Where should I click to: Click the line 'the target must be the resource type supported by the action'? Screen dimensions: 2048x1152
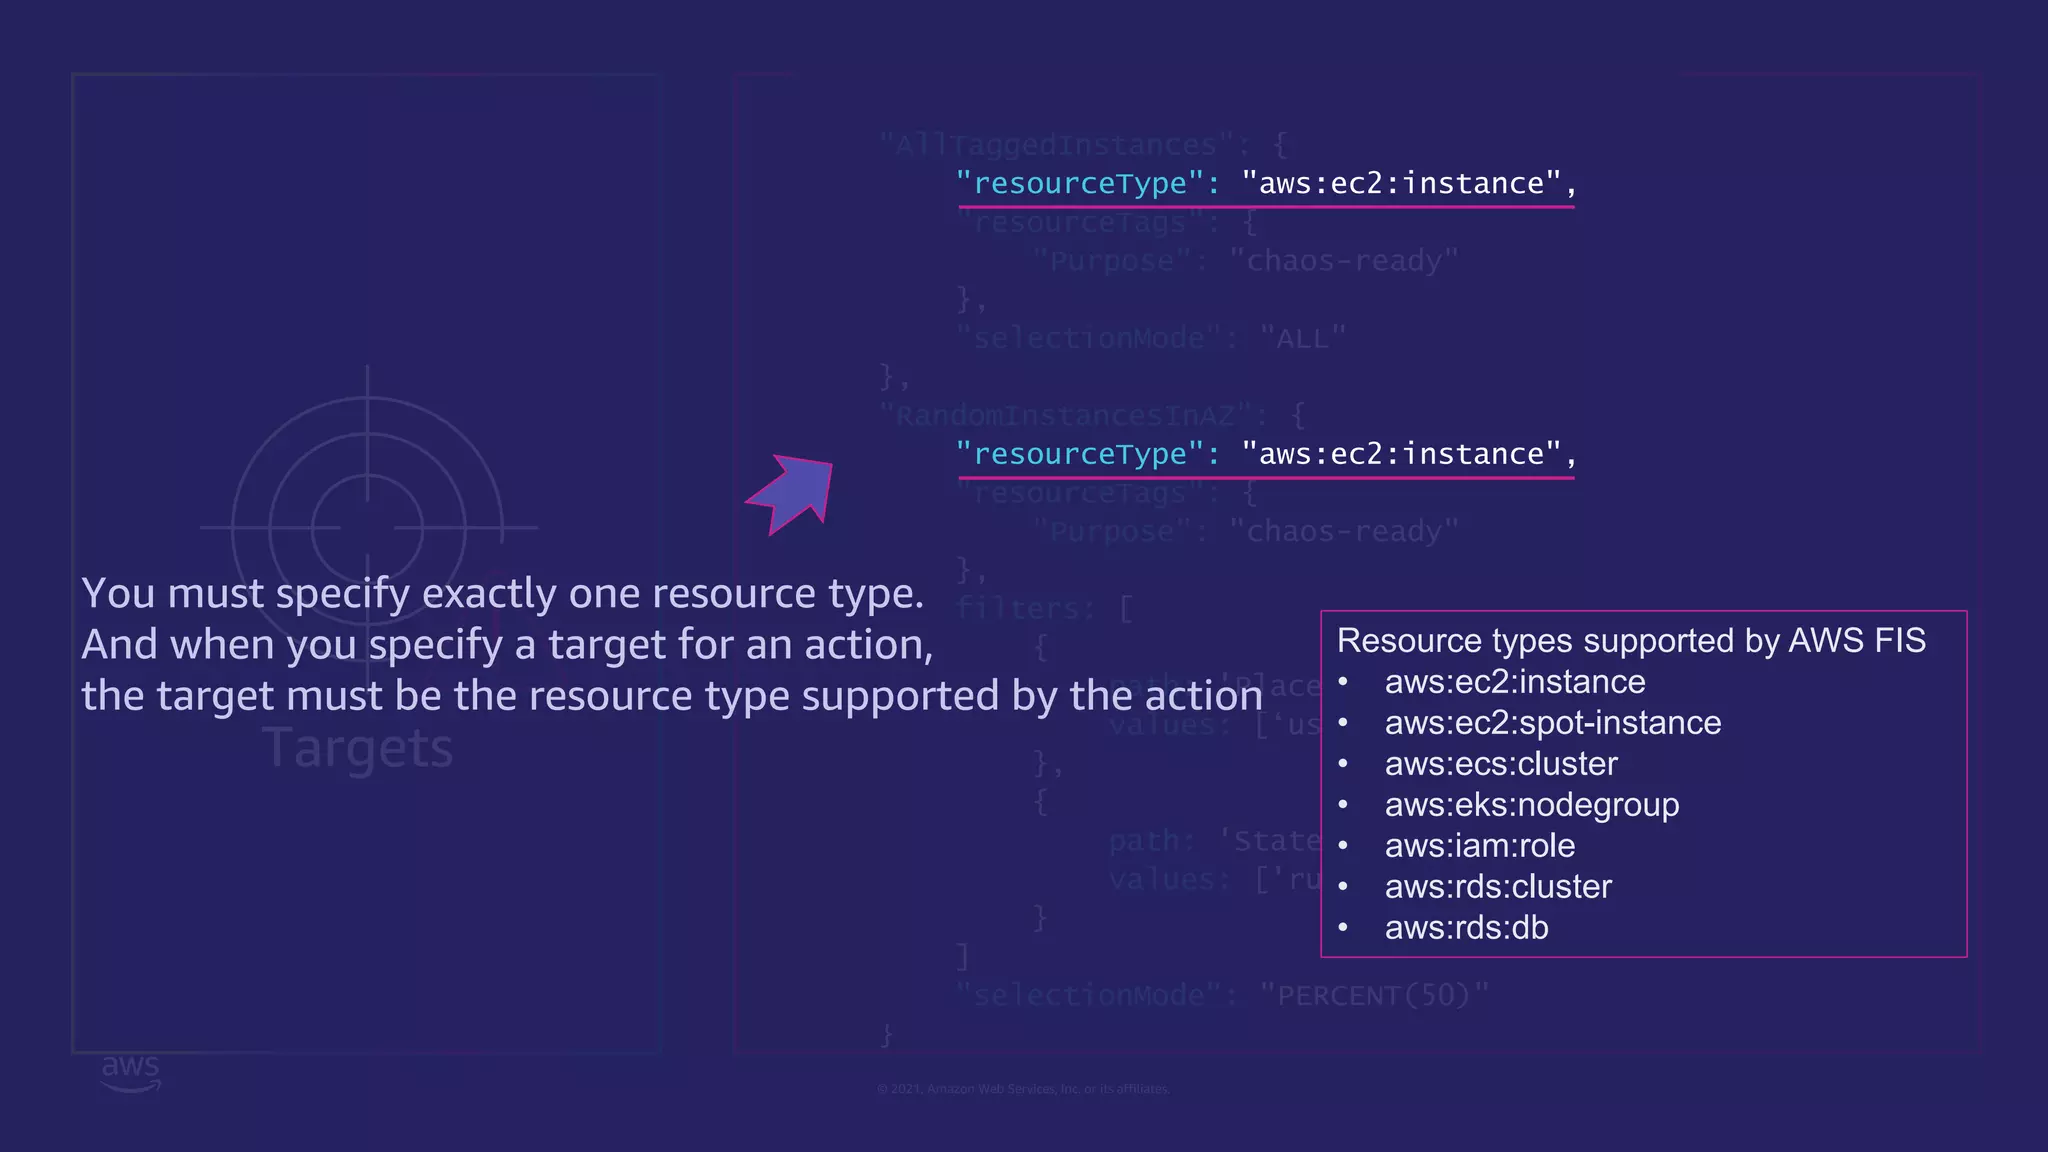pos(672,696)
